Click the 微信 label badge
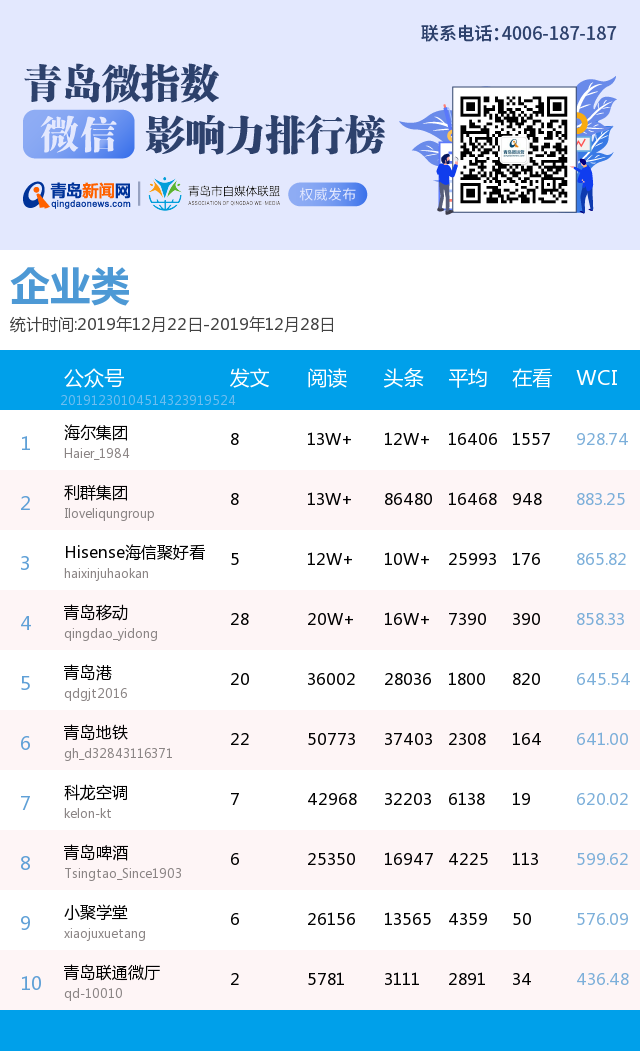Viewport: 640px width, 1051px height. 78,135
